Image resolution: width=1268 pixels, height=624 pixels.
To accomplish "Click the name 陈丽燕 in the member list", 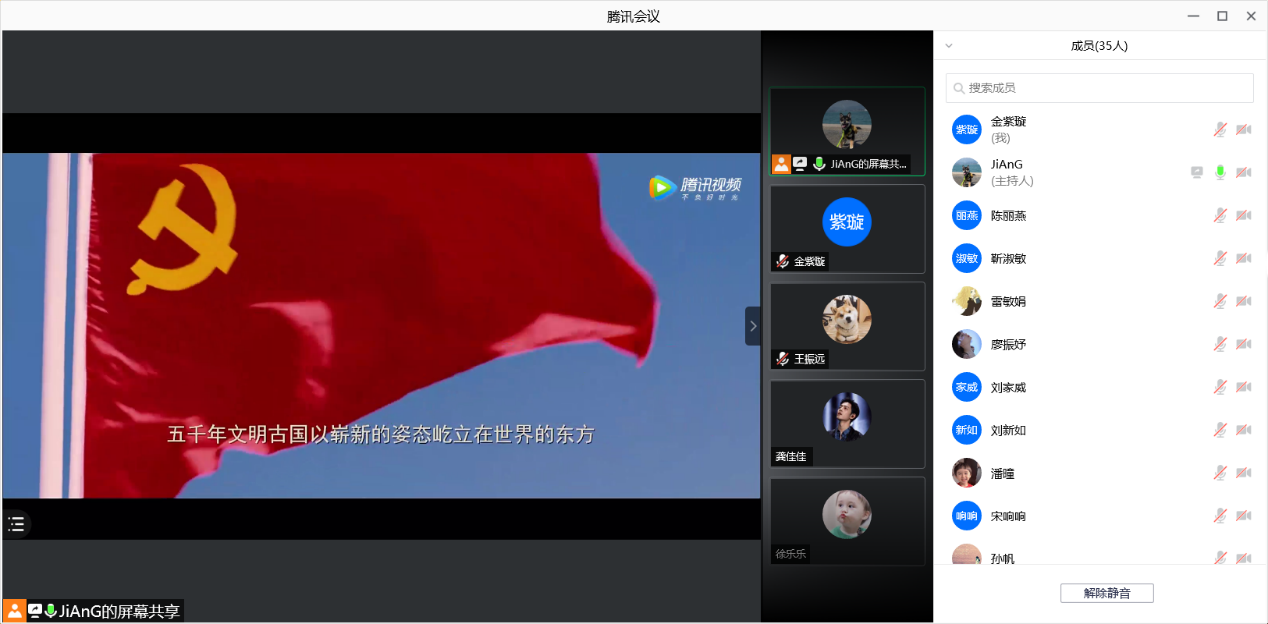I will 1008,215.
